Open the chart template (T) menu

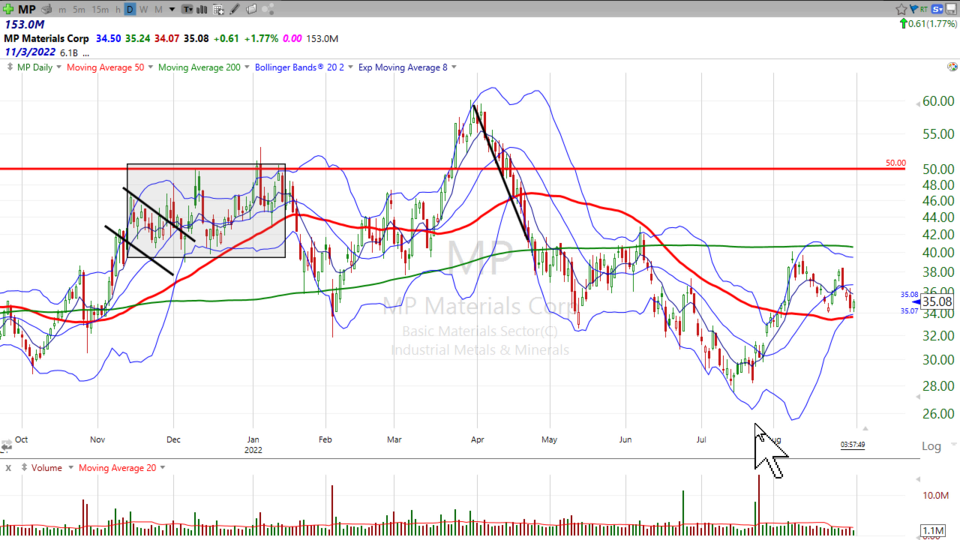click(x=187, y=9)
